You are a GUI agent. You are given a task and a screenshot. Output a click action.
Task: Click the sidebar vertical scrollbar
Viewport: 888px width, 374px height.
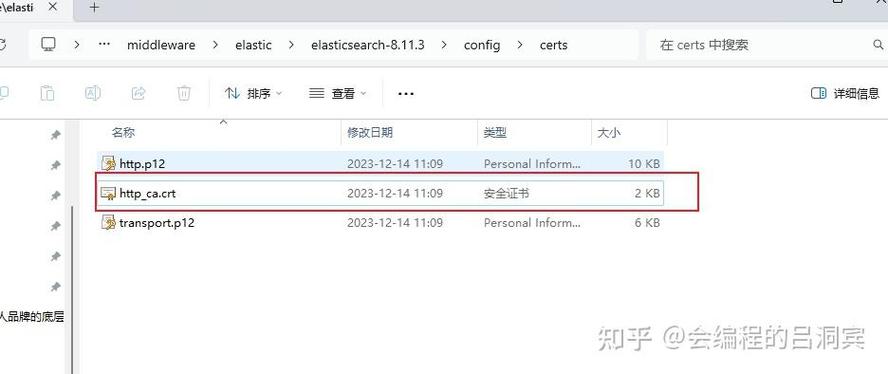(72, 289)
